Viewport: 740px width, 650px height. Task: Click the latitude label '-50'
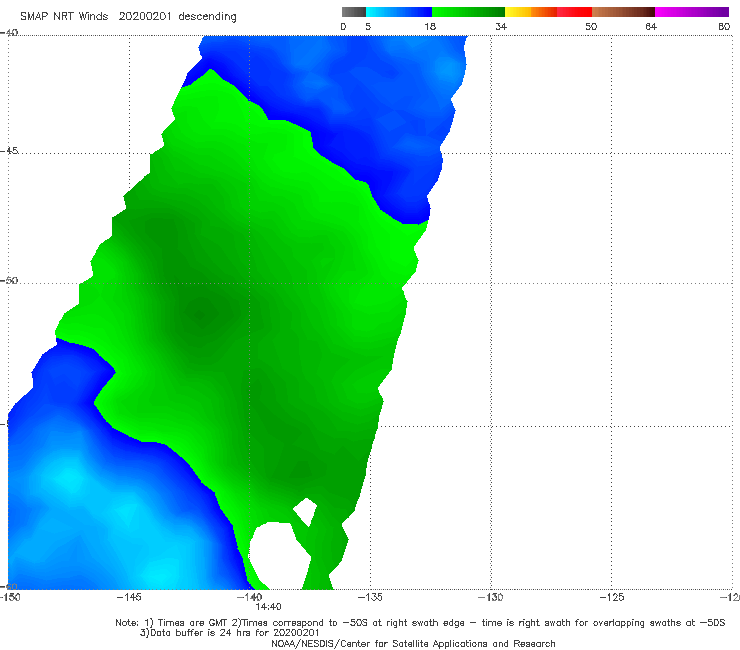[9, 281]
